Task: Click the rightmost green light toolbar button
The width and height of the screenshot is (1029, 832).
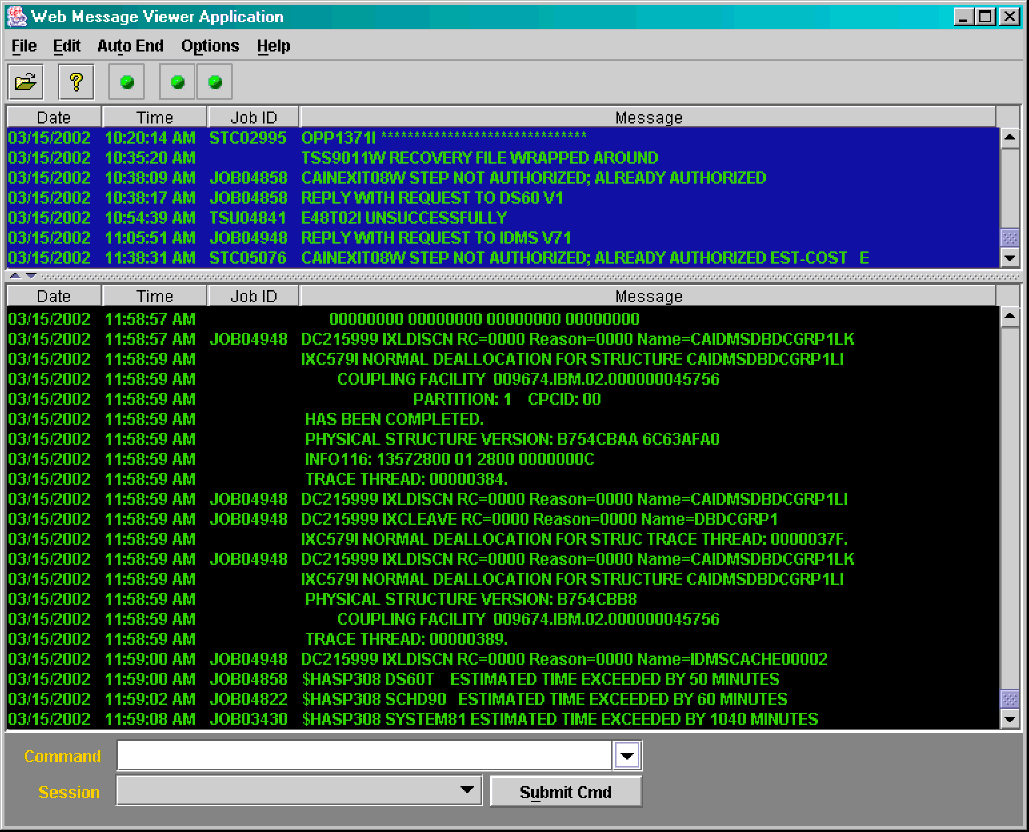Action: click(214, 82)
